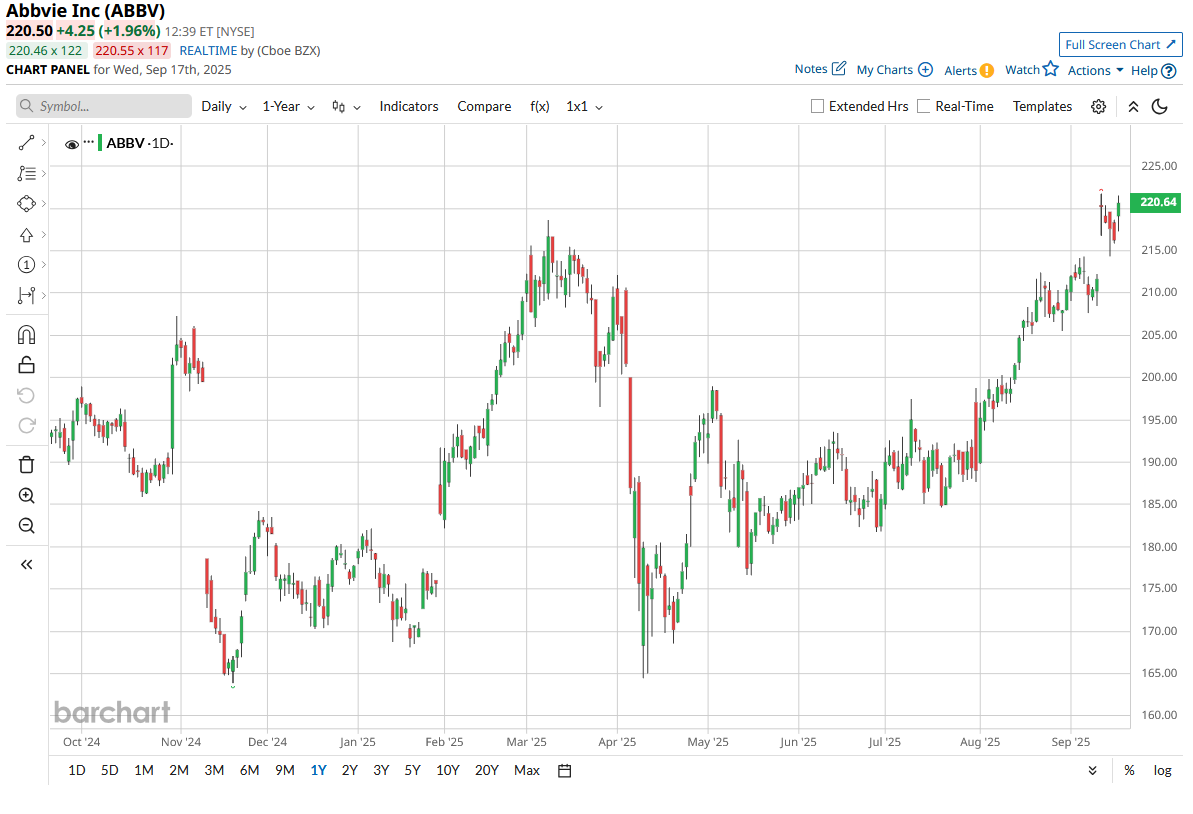
Task: Open the Compare menu
Action: pos(484,107)
